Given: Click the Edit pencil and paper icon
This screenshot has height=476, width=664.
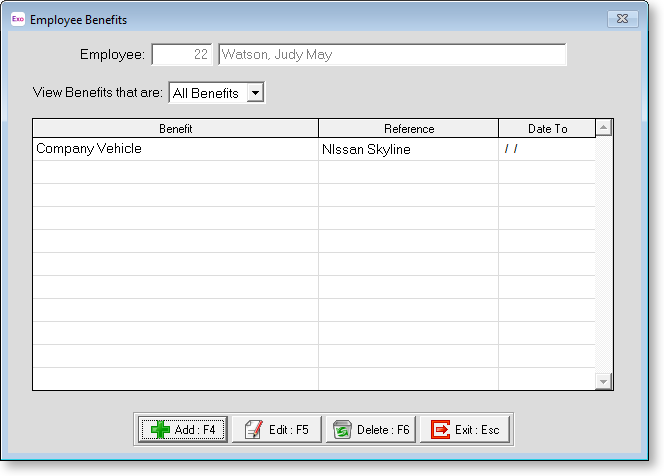Looking at the screenshot, I should point(253,429).
